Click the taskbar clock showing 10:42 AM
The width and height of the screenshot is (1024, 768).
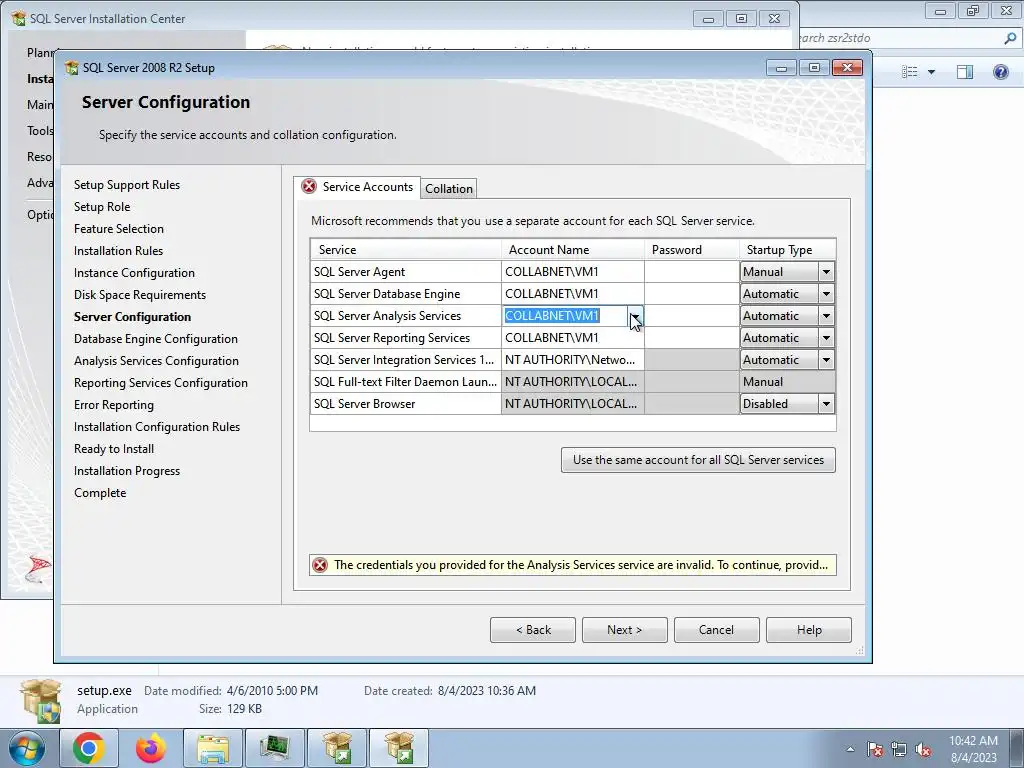click(x=973, y=749)
